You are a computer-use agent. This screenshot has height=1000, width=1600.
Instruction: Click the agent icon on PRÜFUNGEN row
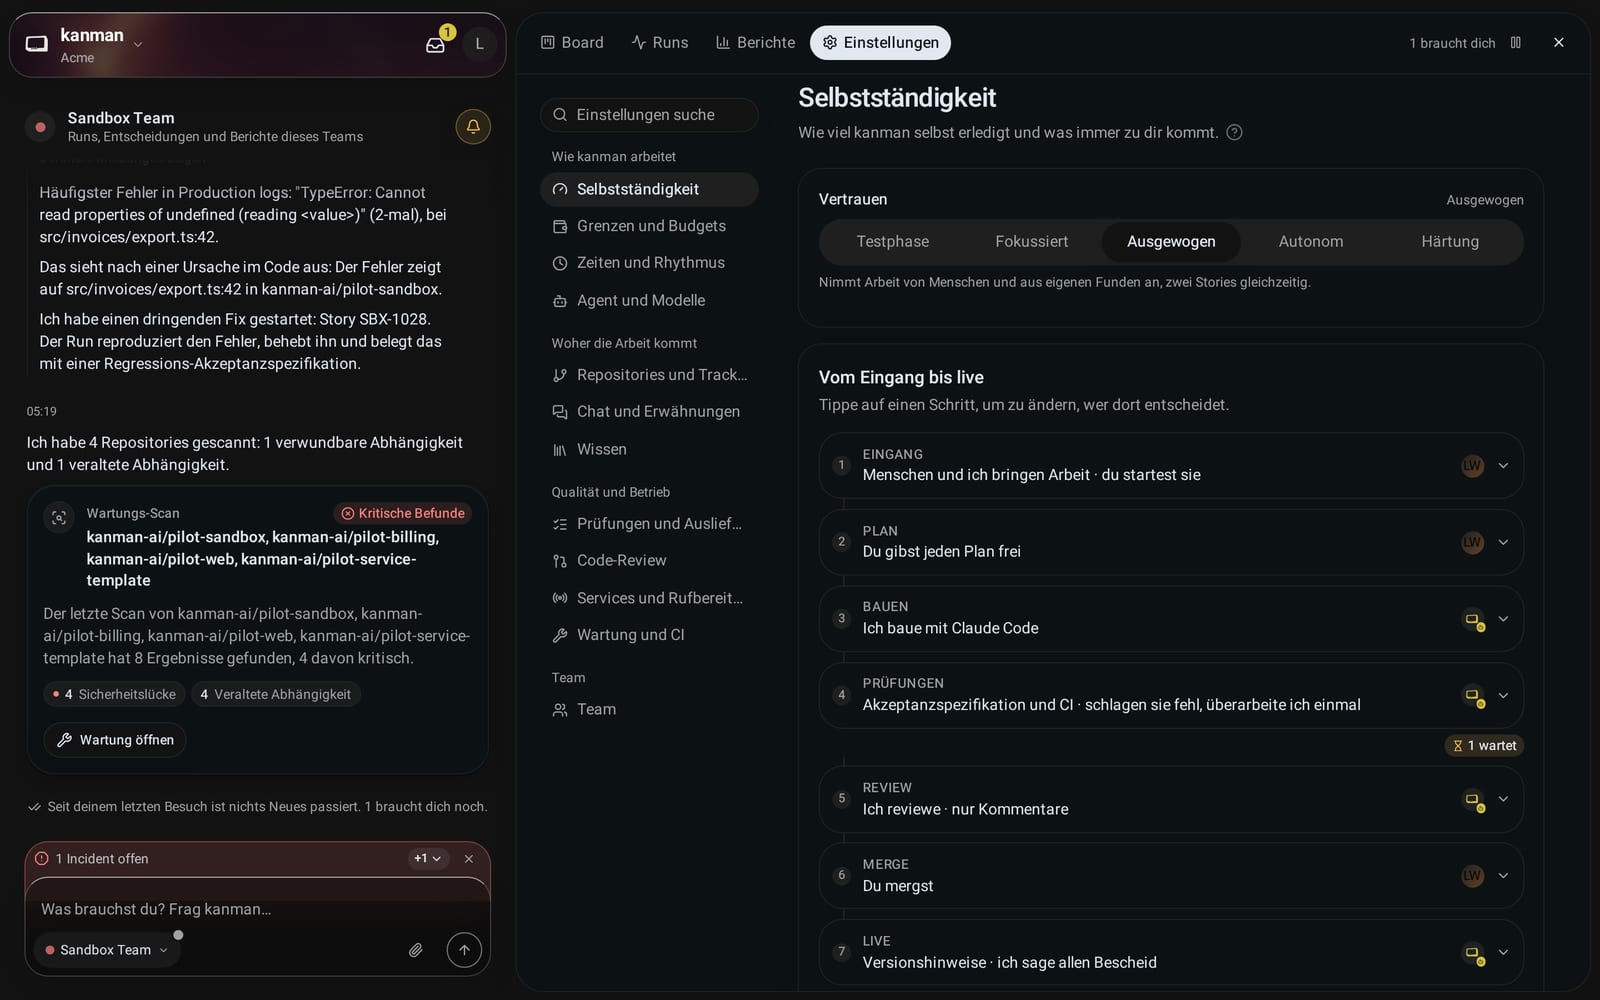(x=1474, y=696)
